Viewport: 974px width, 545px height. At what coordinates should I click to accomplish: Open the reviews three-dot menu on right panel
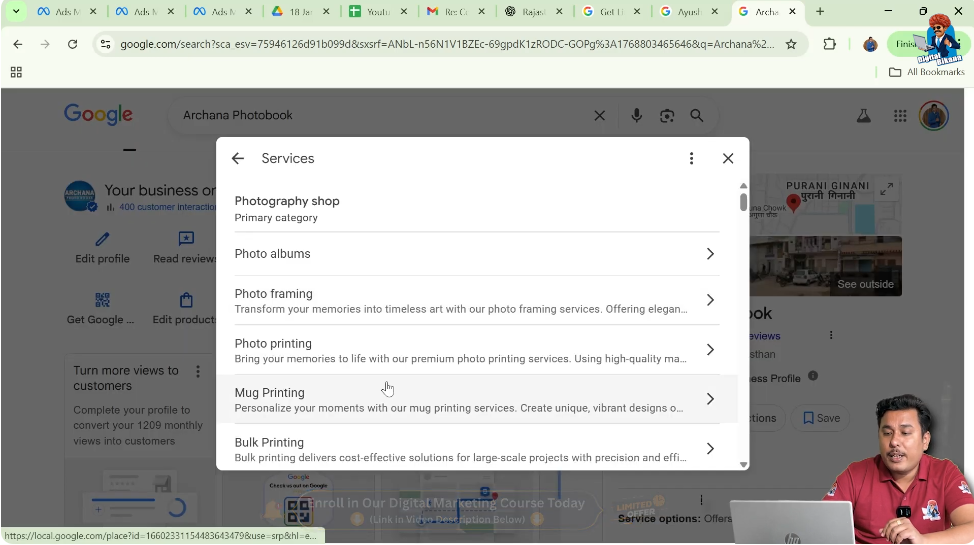click(x=831, y=336)
